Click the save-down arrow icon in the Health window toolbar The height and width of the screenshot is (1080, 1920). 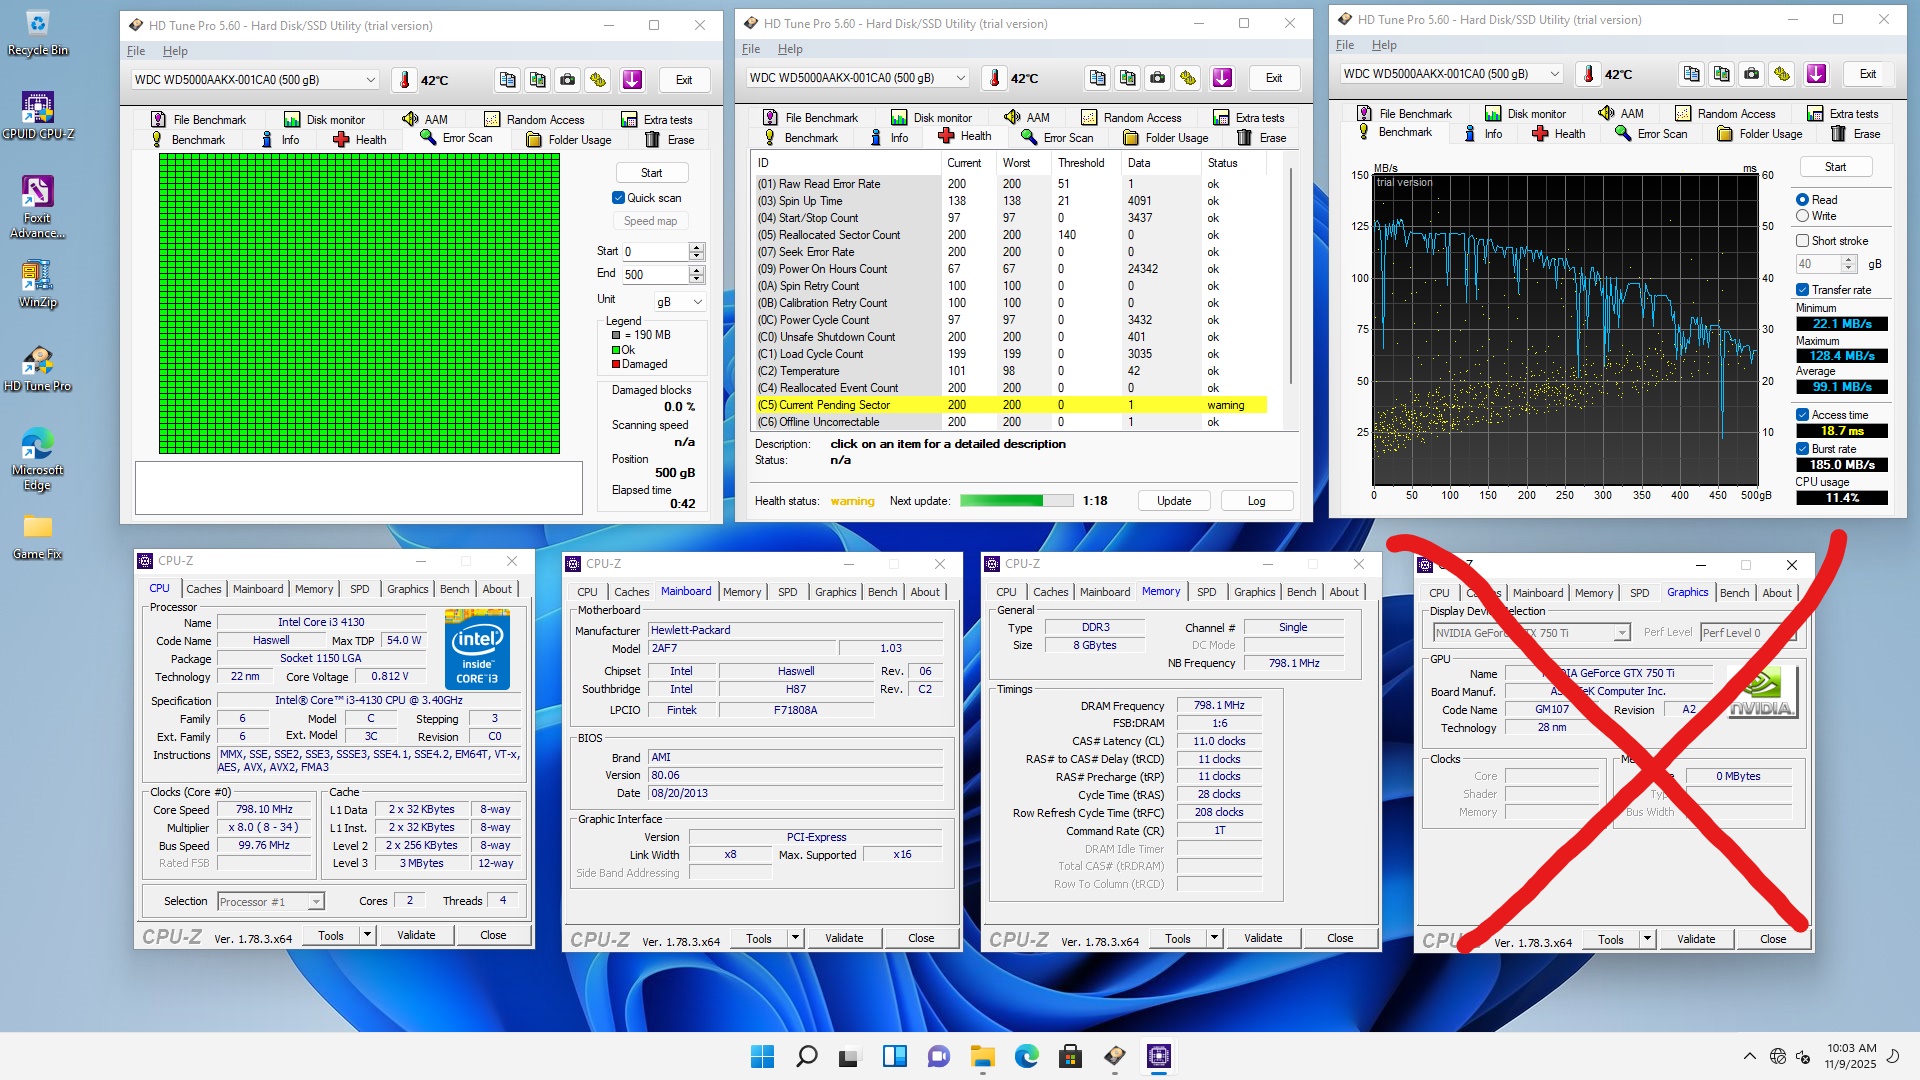coord(1222,78)
